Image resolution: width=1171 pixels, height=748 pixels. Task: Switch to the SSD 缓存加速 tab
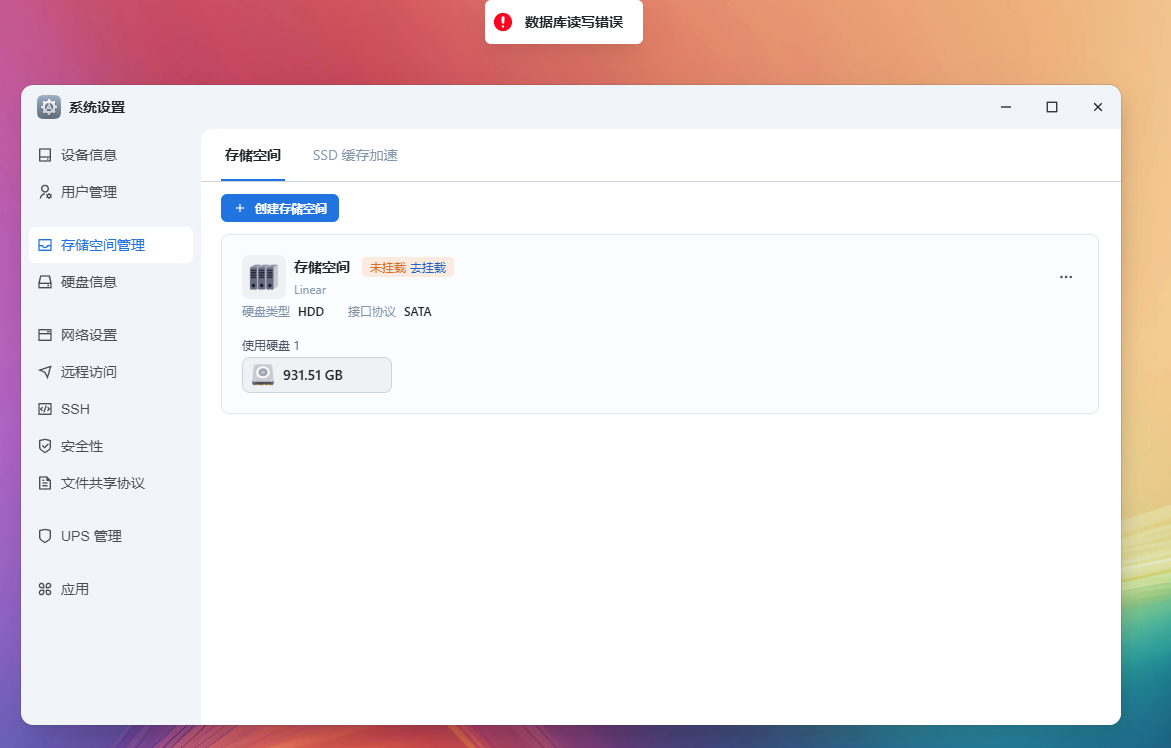pos(355,155)
